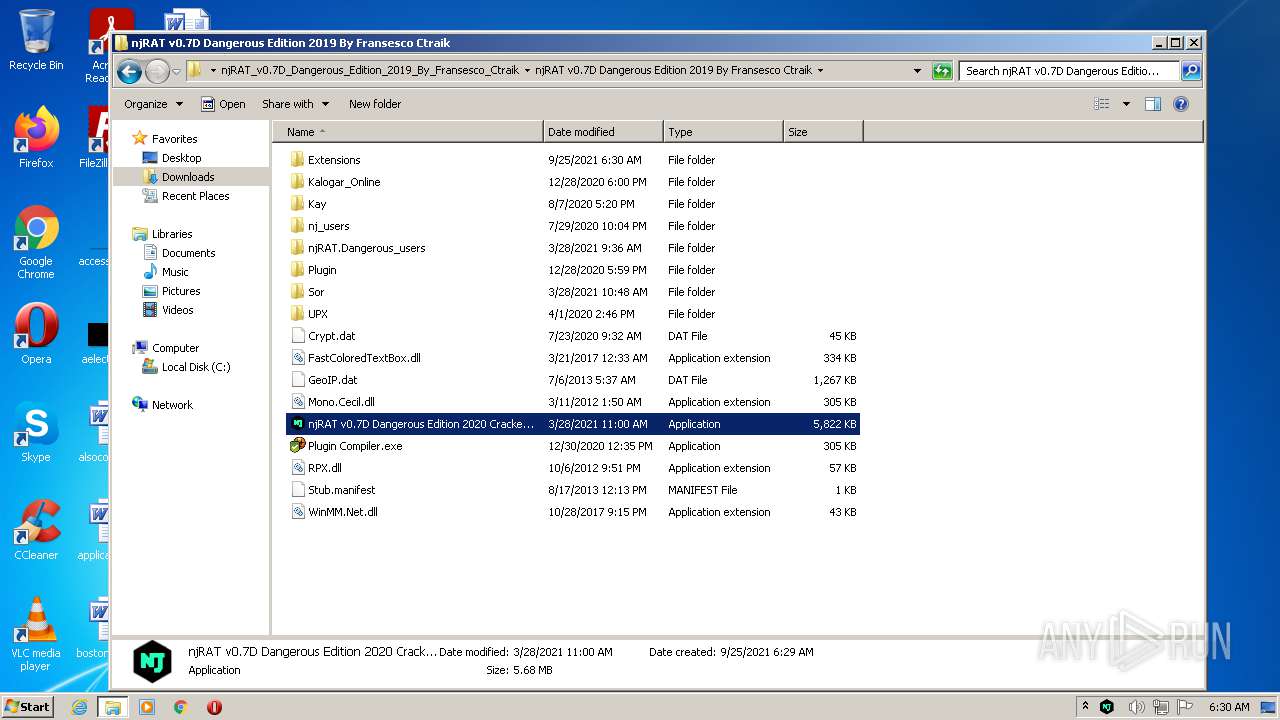Open recent pages dropdown beside Forward arrow
This screenshot has height=720, width=1280.
tap(176, 71)
